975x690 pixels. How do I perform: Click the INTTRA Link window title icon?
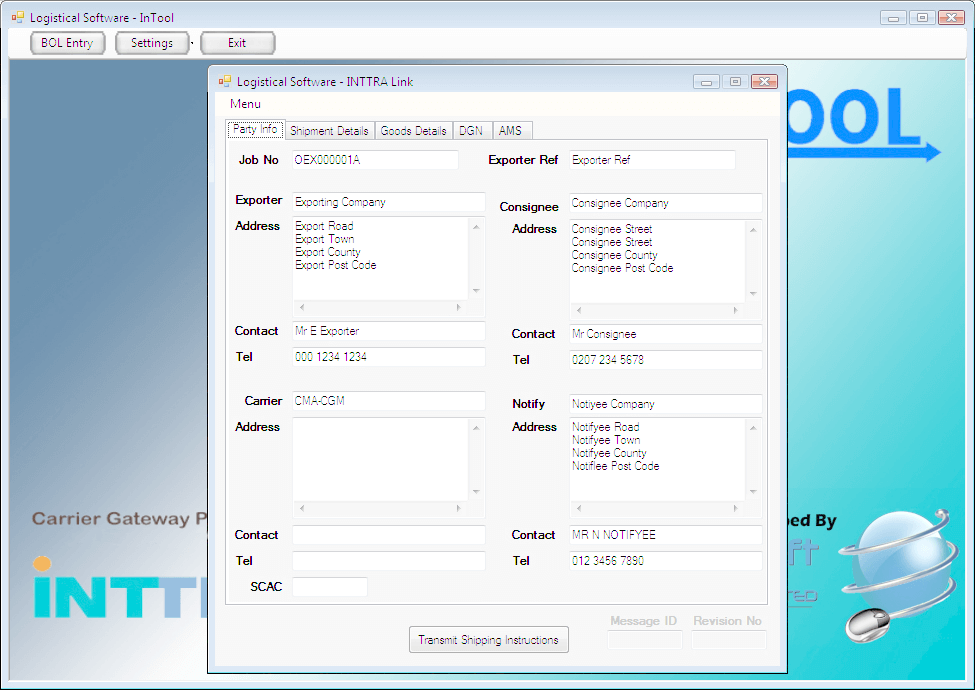pos(224,81)
